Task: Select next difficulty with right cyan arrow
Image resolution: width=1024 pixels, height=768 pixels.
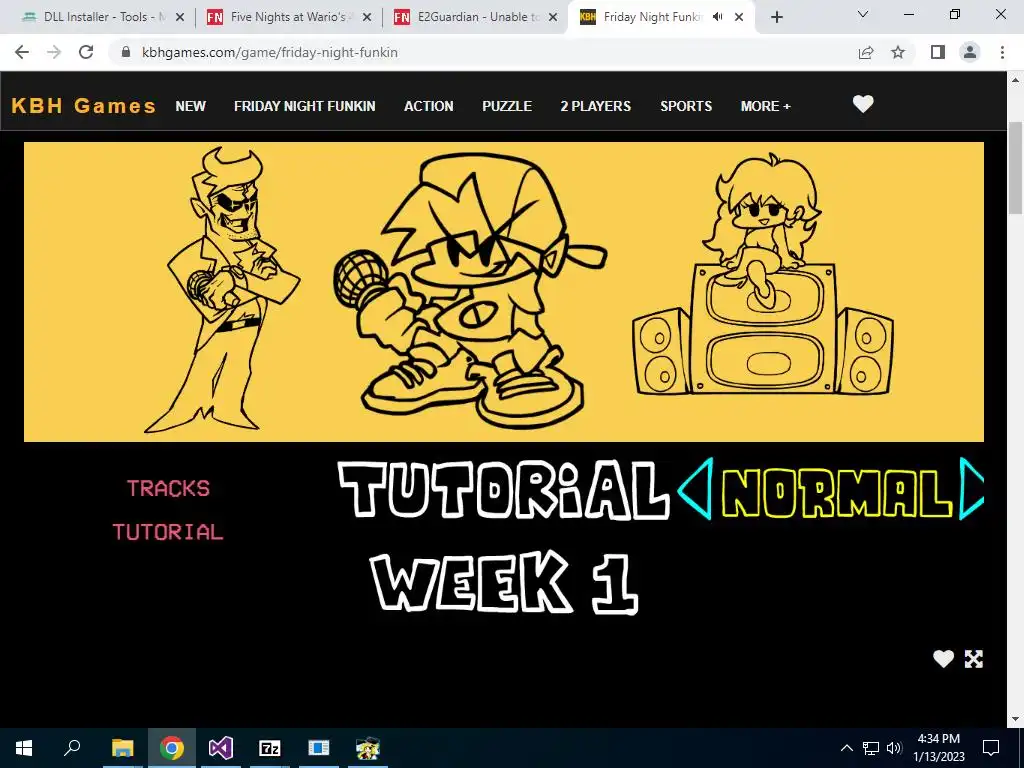Action: click(x=971, y=488)
